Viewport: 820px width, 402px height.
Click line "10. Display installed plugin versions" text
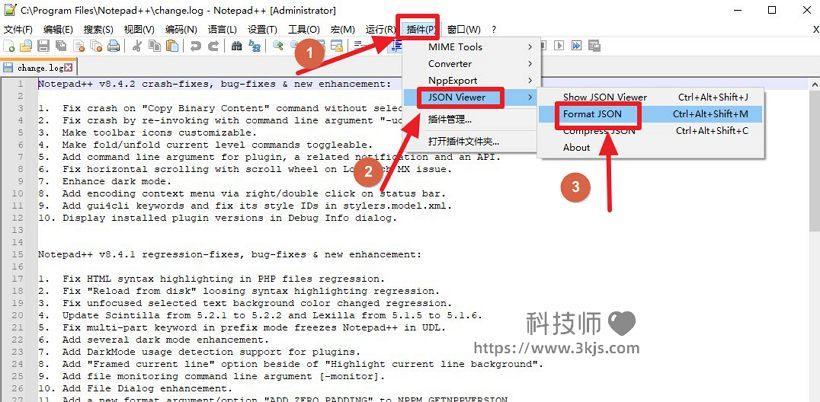(218, 218)
